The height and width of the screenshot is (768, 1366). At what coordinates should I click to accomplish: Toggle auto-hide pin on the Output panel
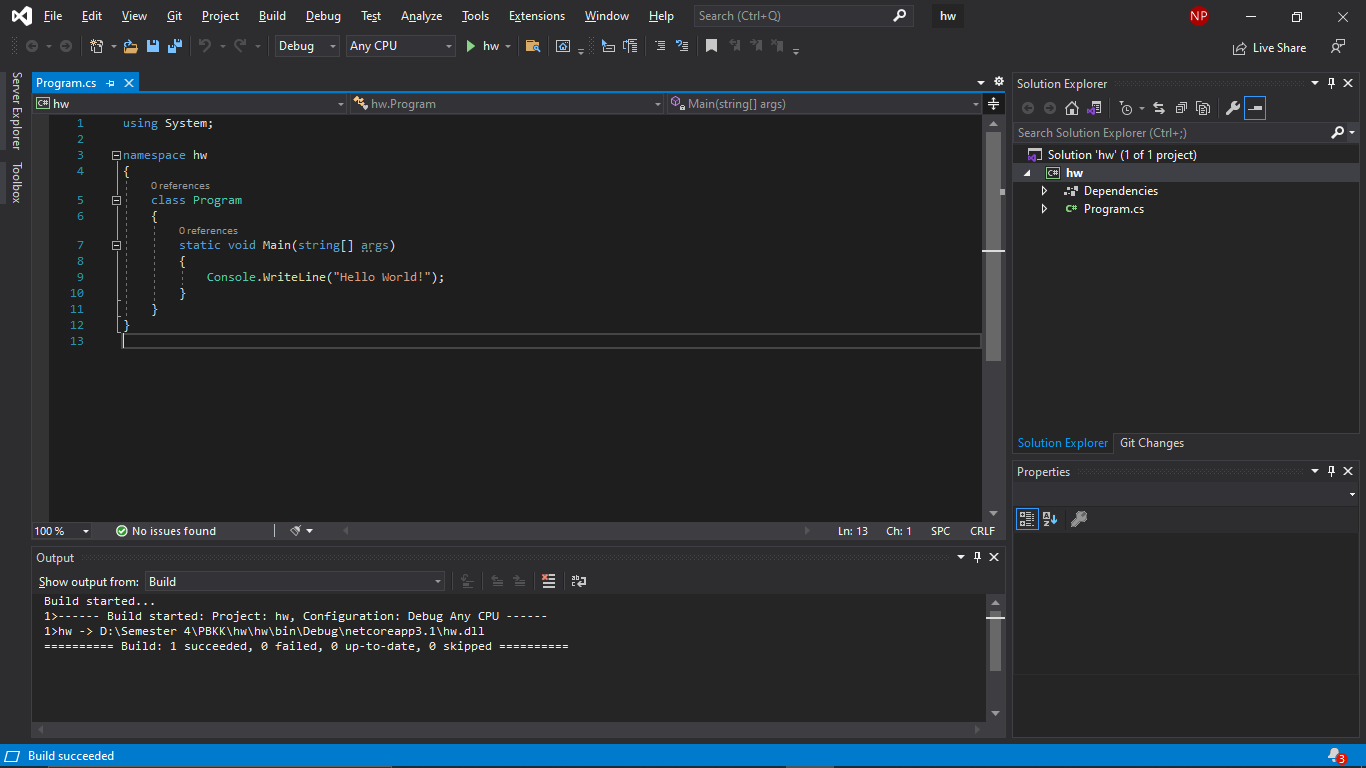pos(977,557)
